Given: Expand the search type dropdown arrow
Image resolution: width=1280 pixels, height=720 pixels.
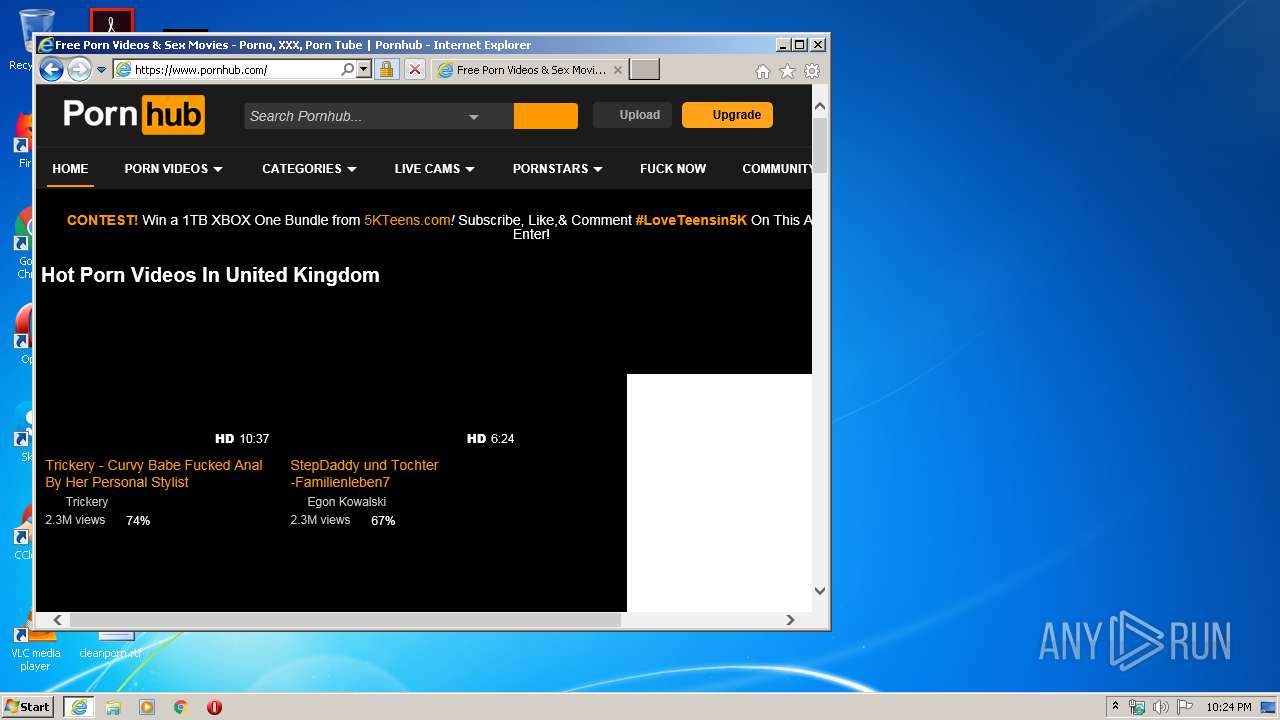Looking at the screenshot, I should (474, 117).
